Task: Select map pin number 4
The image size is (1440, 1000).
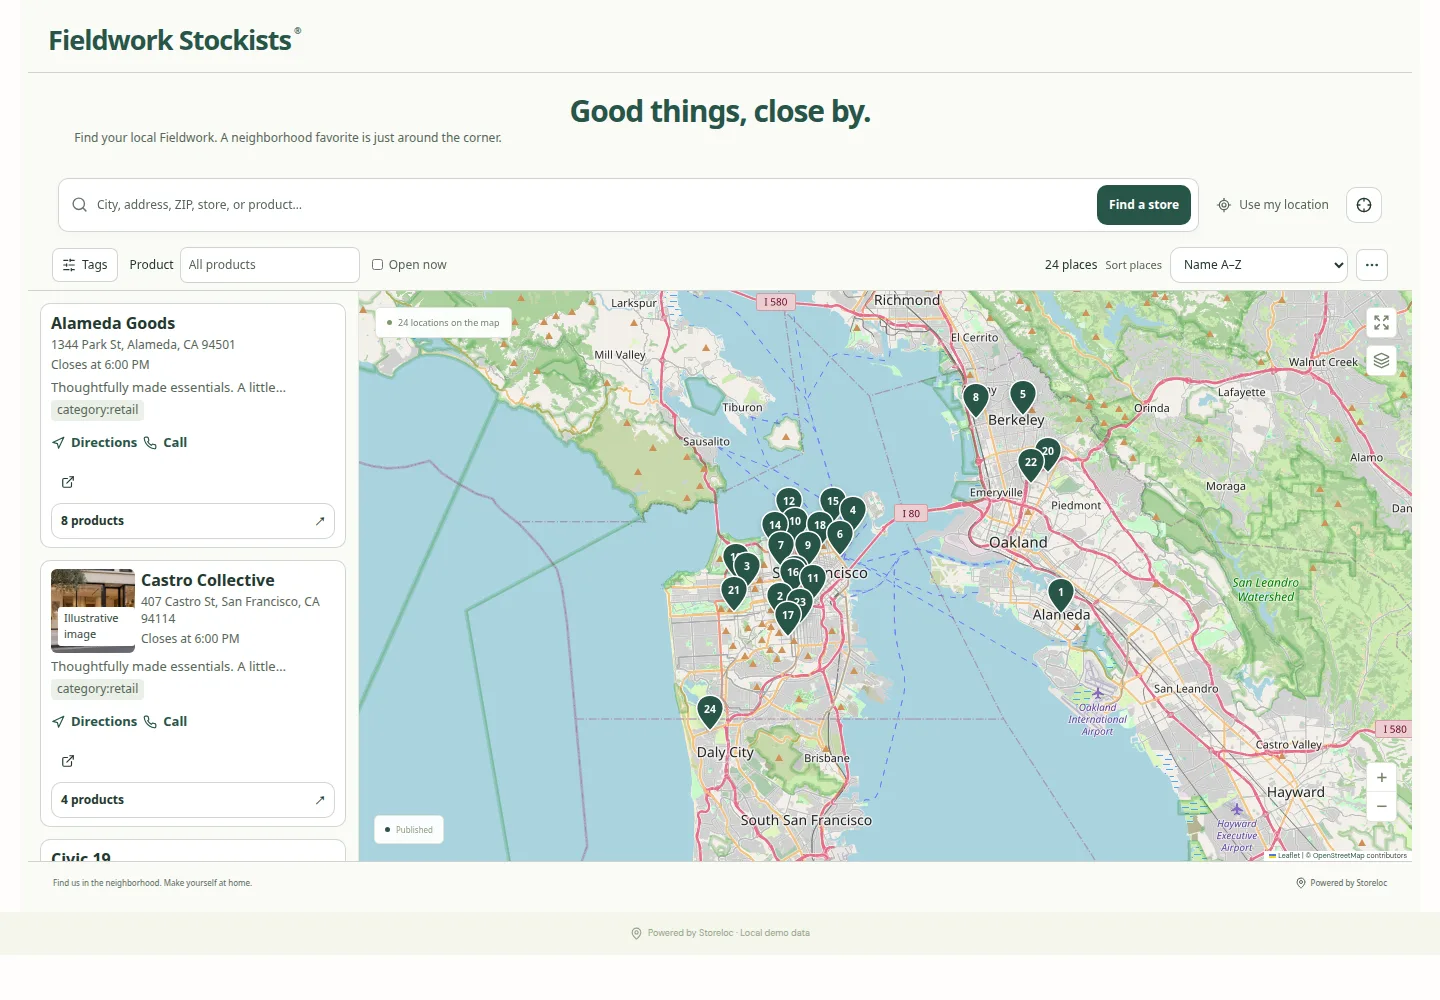Action: [853, 511]
